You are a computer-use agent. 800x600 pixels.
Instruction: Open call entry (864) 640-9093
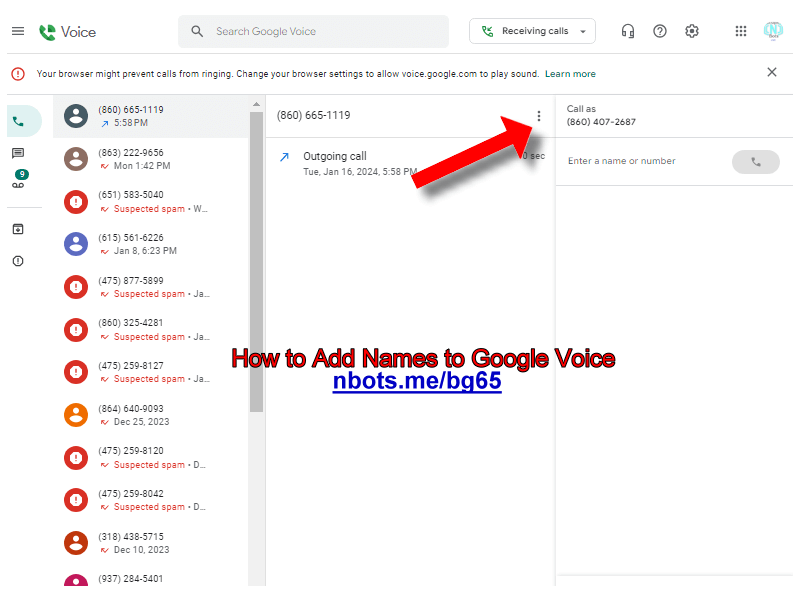[x=151, y=415]
